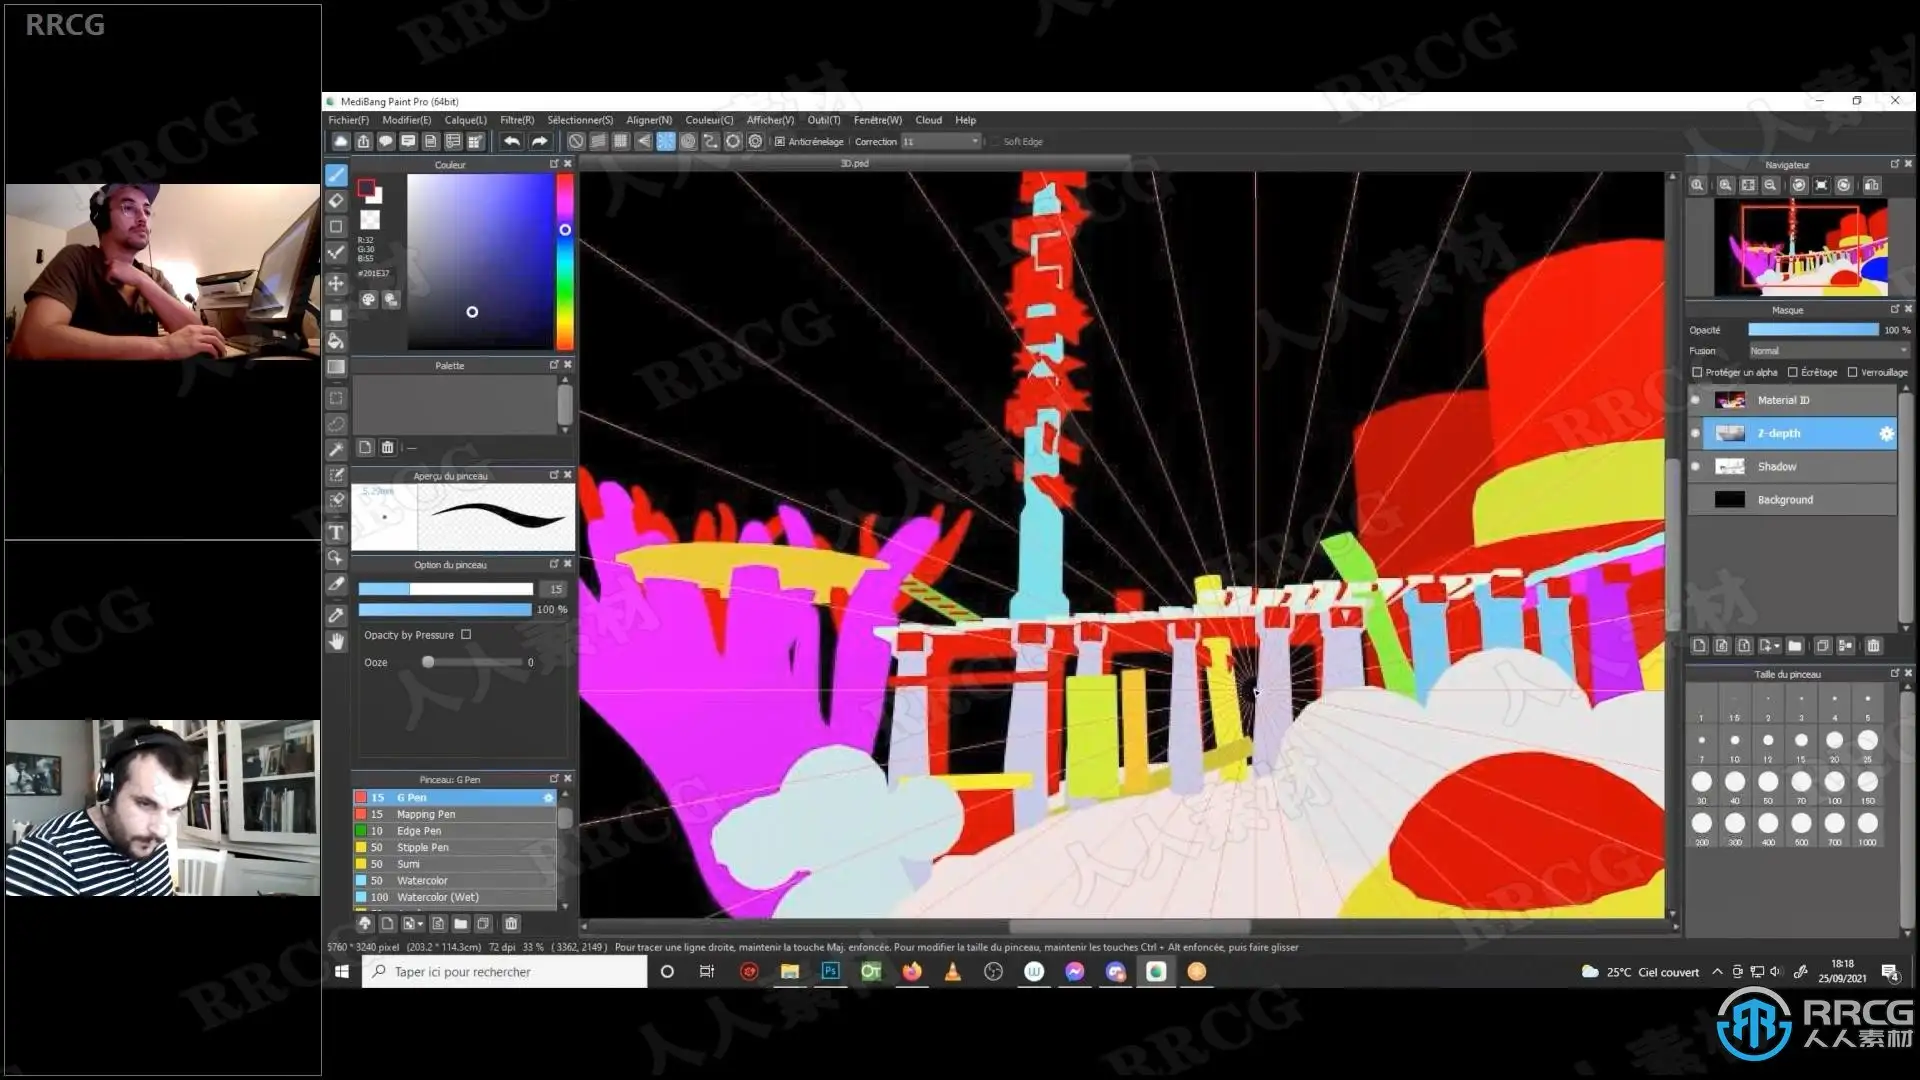The height and width of the screenshot is (1080, 1920).
Task: Click the Undo arrow in toolbar
Action: point(512,142)
